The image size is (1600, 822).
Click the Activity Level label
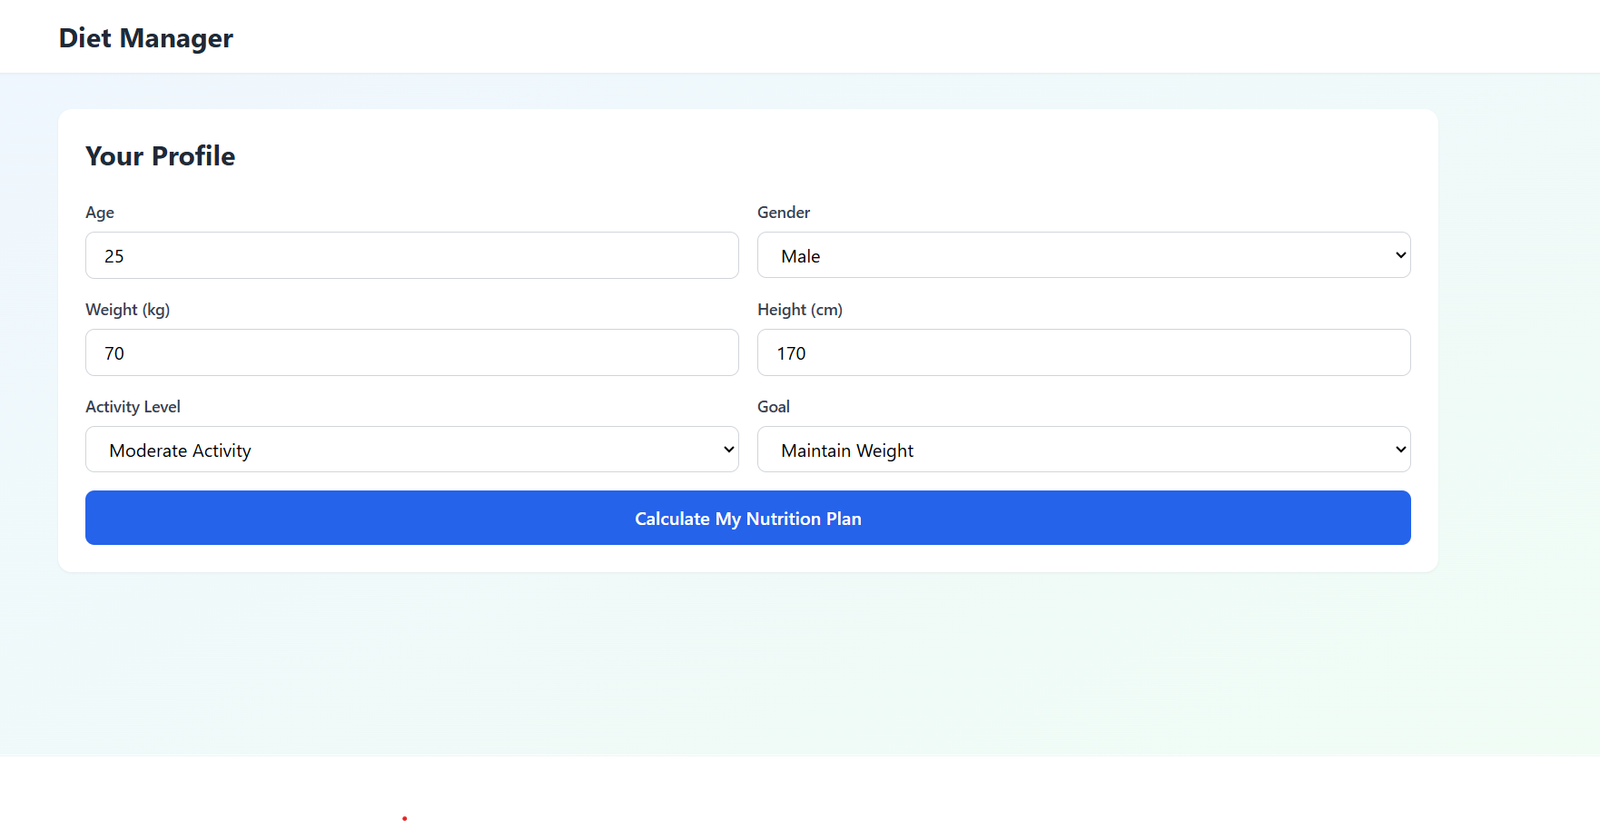(x=133, y=407)
